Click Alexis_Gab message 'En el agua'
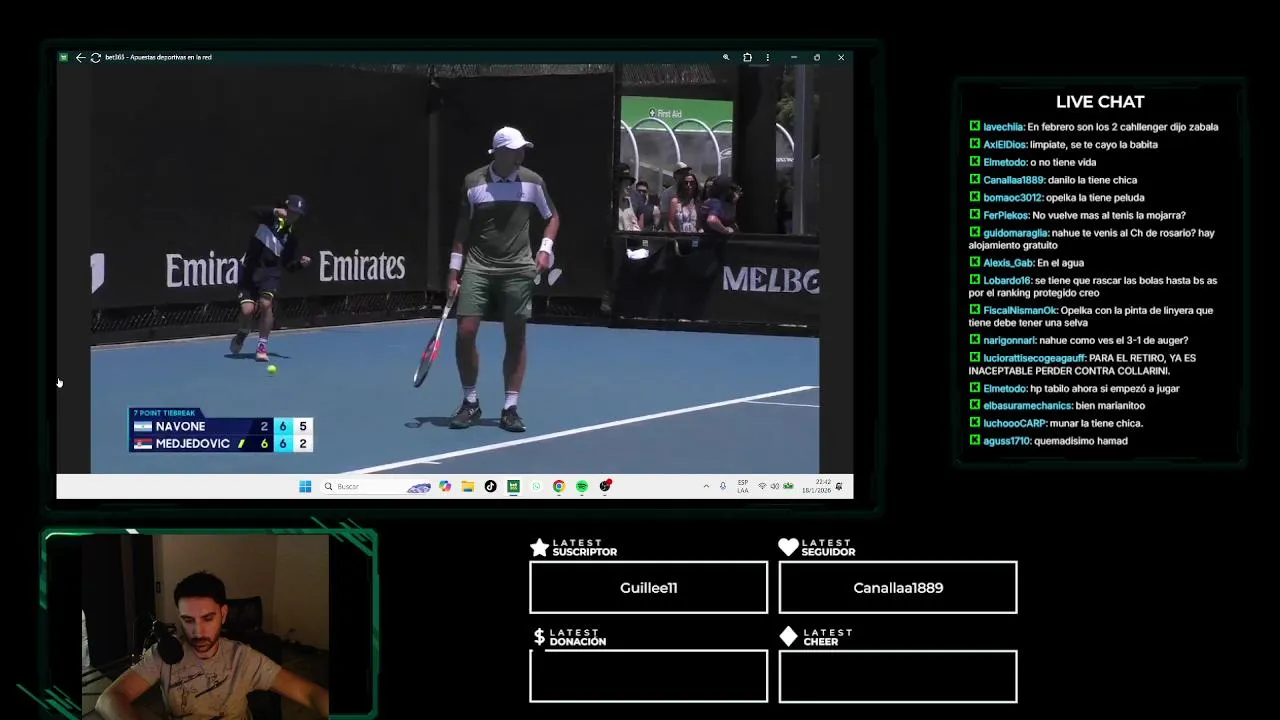The width and height of the screenshot is (1280, 720). [x=1061, y=263]
